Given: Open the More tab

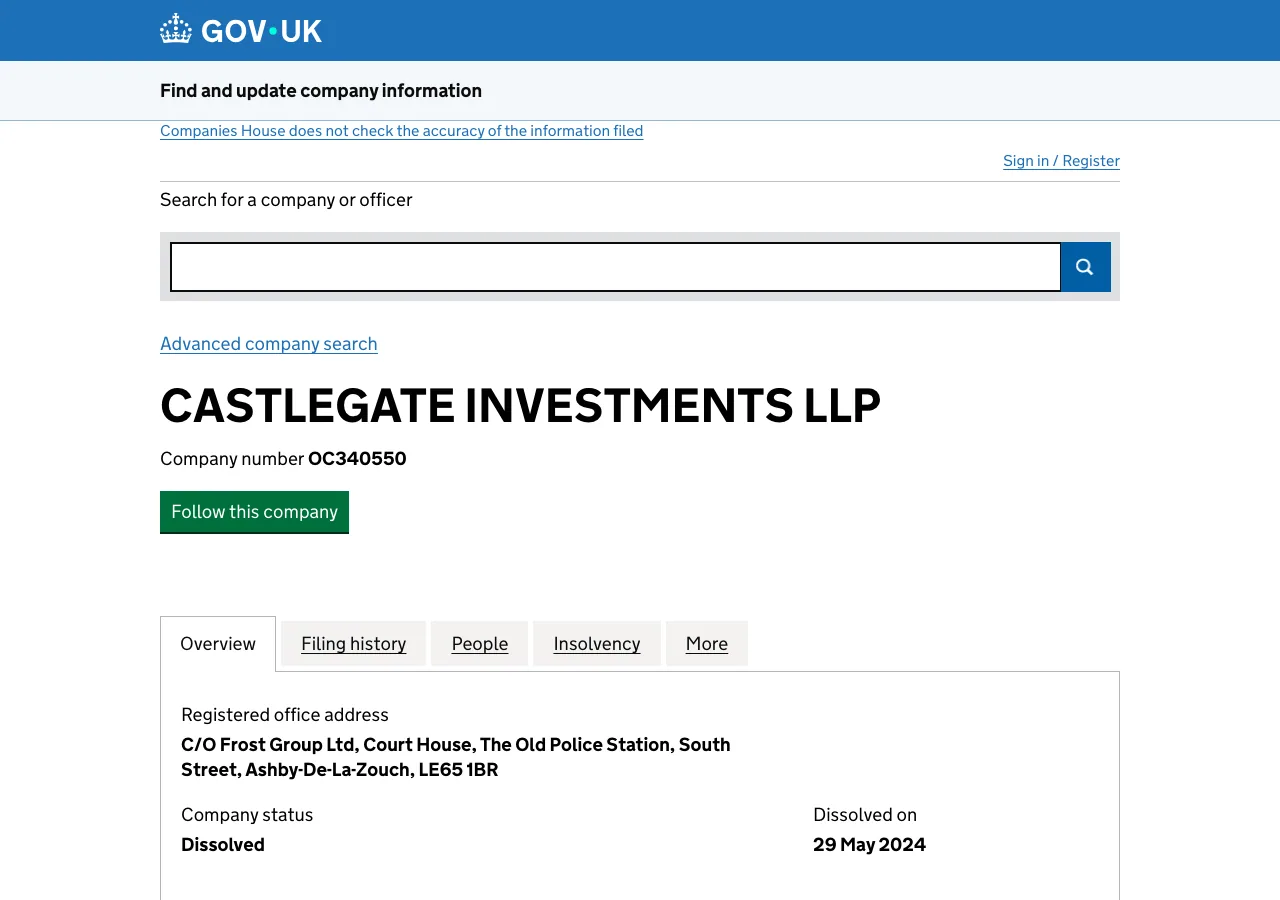Looking at the screenshot, I should click(706, 643).
